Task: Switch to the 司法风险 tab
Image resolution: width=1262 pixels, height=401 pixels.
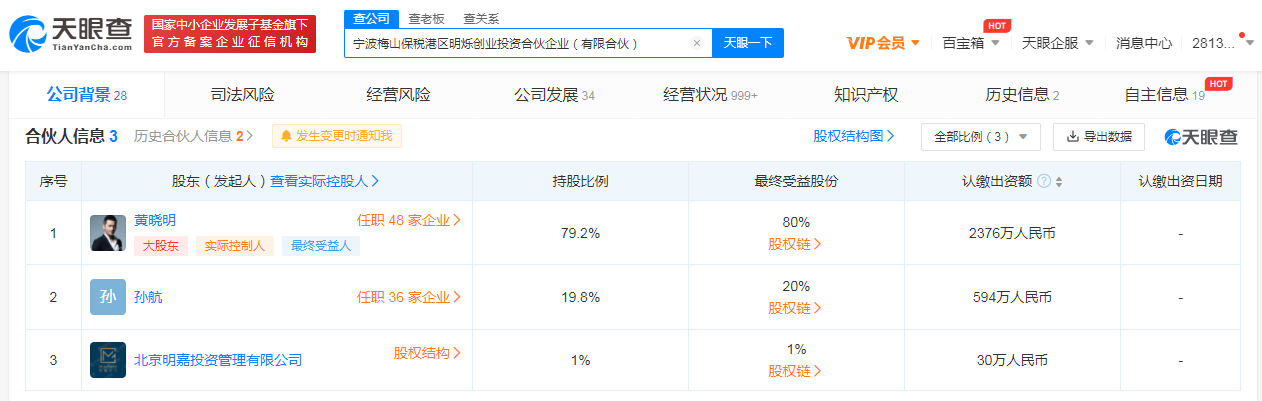Action: point(242,95)
